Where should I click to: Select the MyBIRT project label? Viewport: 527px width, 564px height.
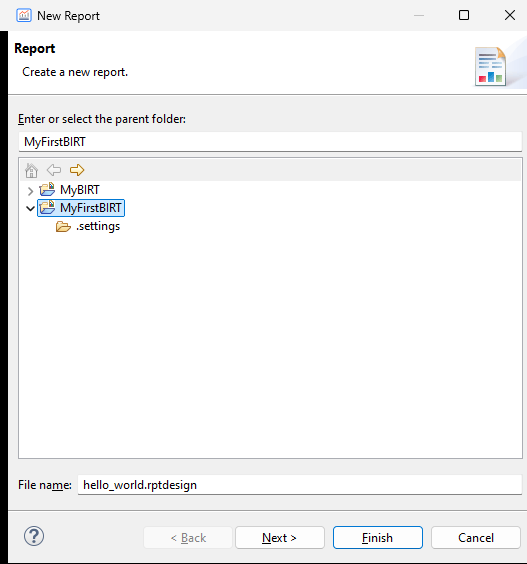[x=79, y=190]
